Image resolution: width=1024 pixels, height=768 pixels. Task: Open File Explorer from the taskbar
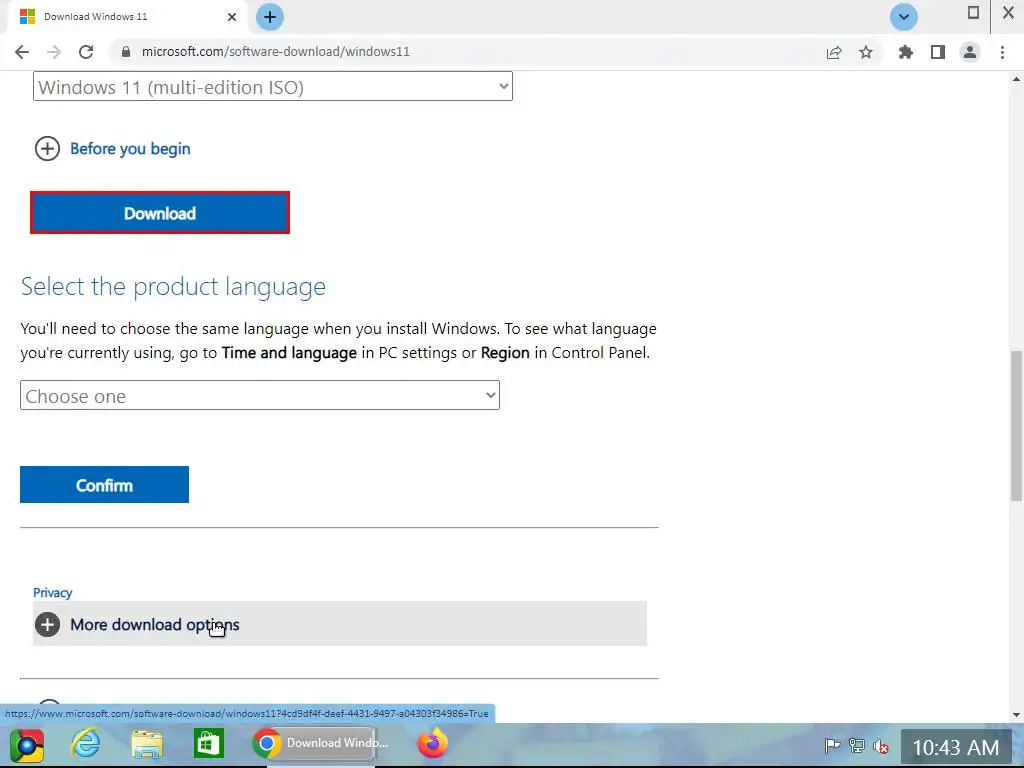click(147, 744)
